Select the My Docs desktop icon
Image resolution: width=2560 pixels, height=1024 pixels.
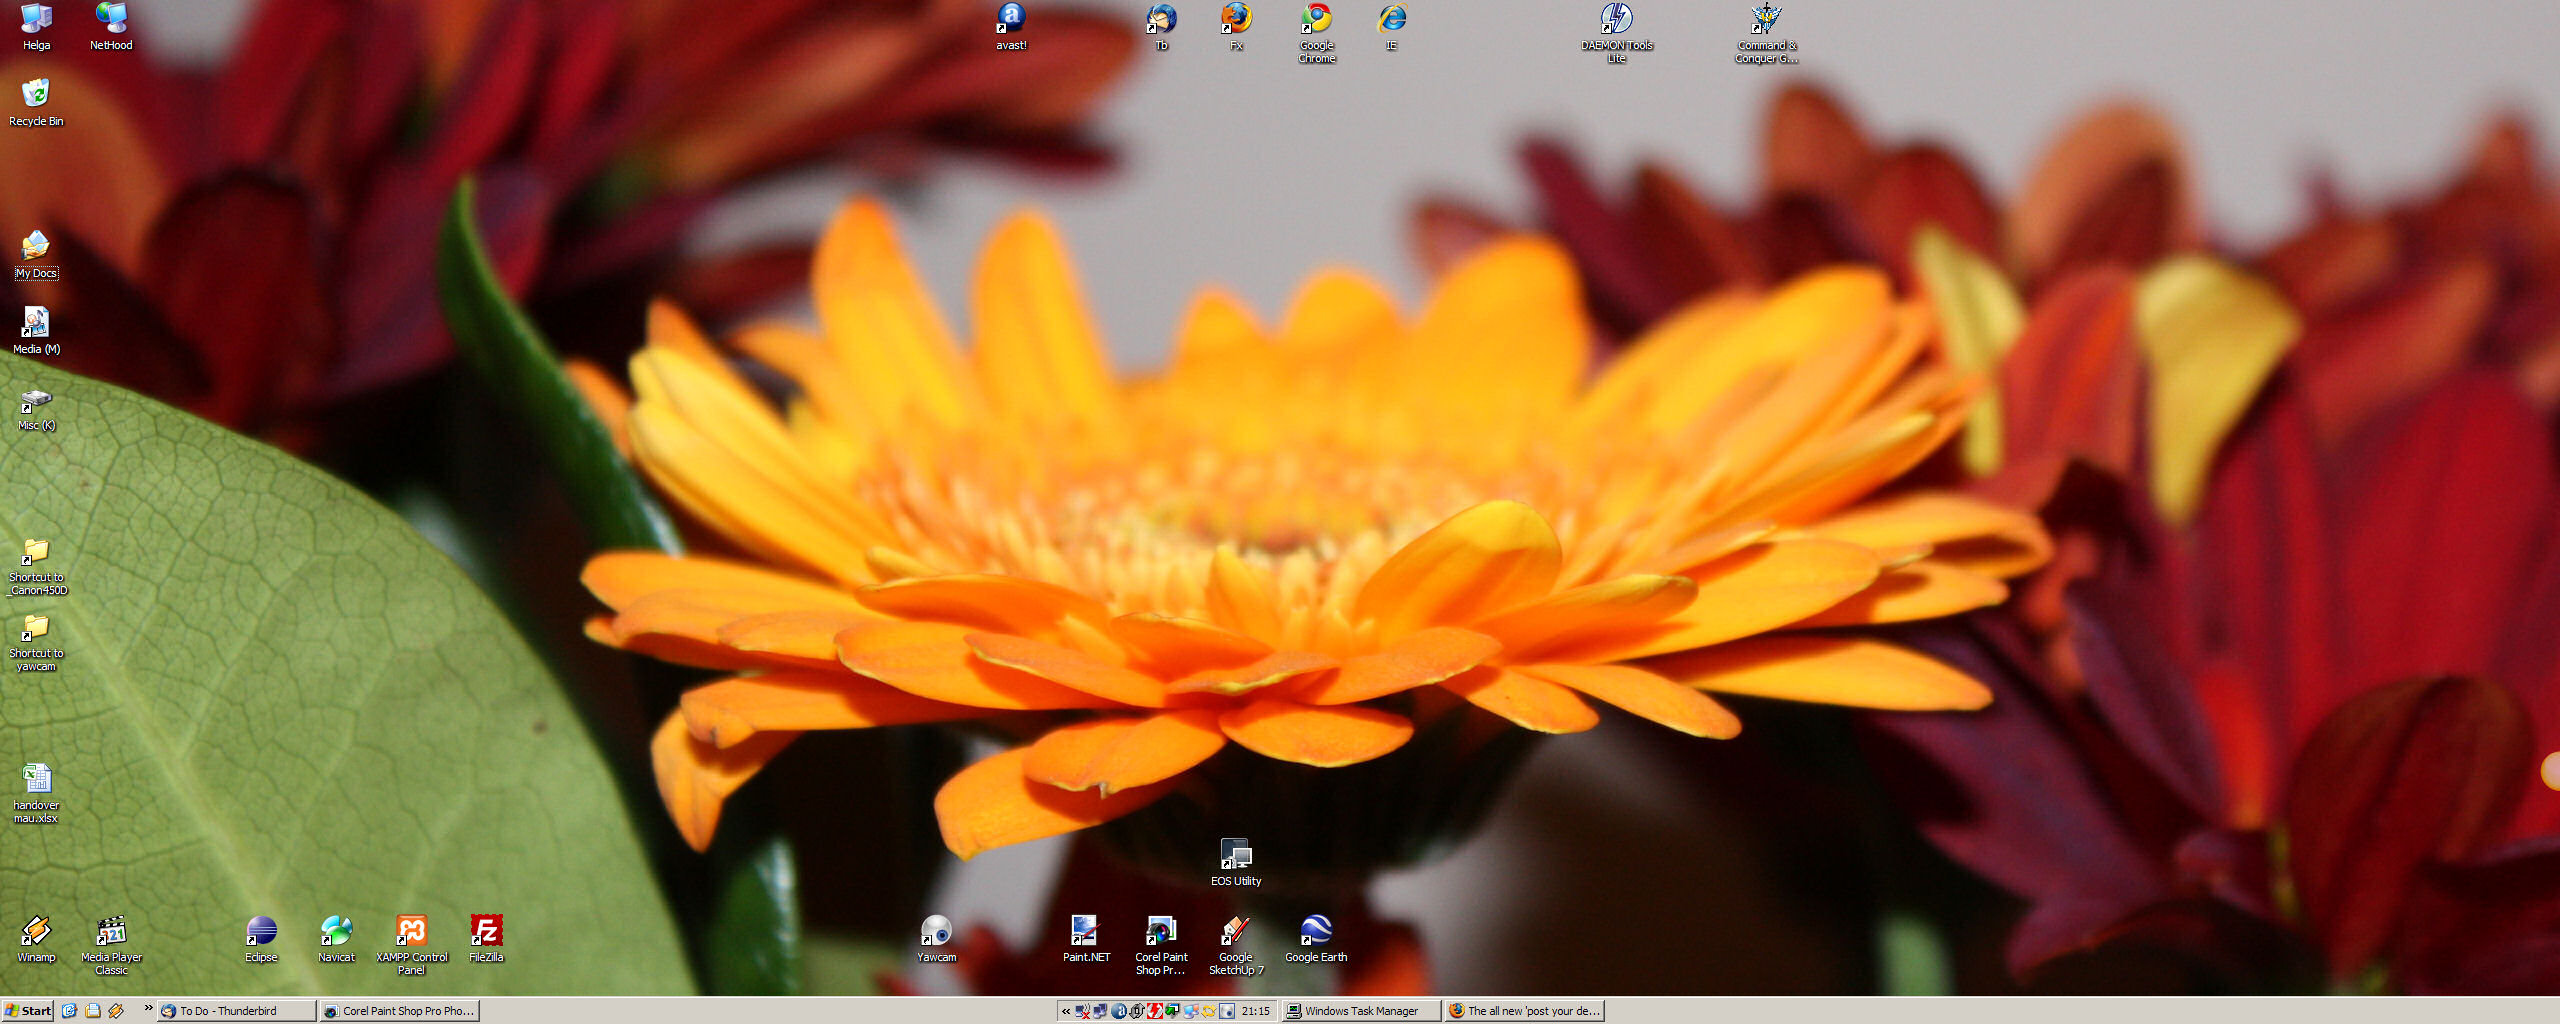(36, 254)
